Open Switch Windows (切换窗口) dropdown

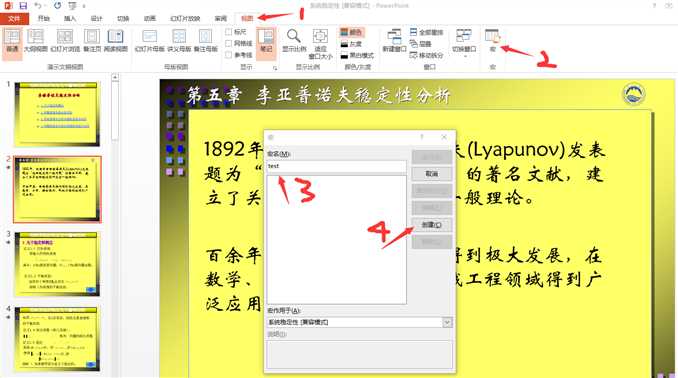coord(464,43)
